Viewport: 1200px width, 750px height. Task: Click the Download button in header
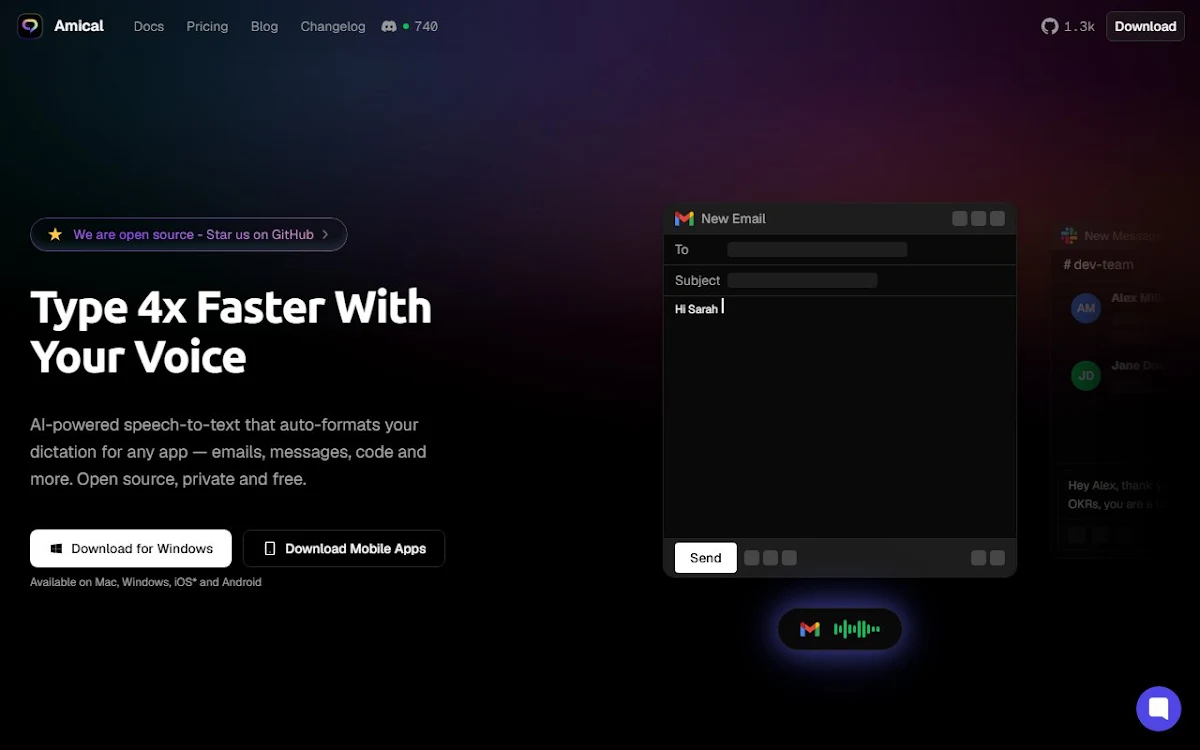click(x=1145, y=26)
